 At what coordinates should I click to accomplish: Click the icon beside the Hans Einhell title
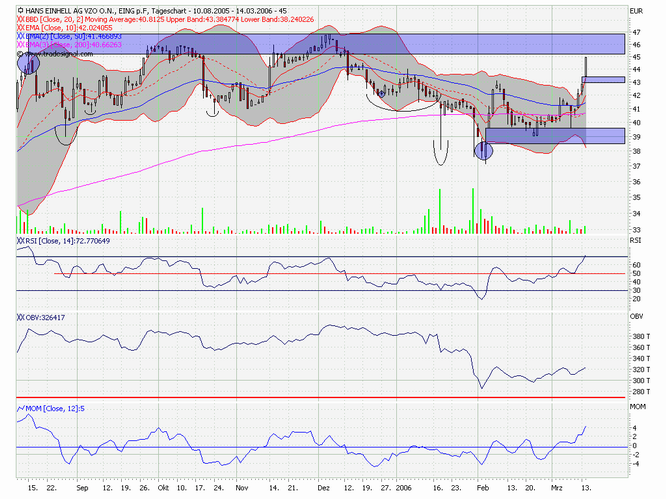click(21, 9)
